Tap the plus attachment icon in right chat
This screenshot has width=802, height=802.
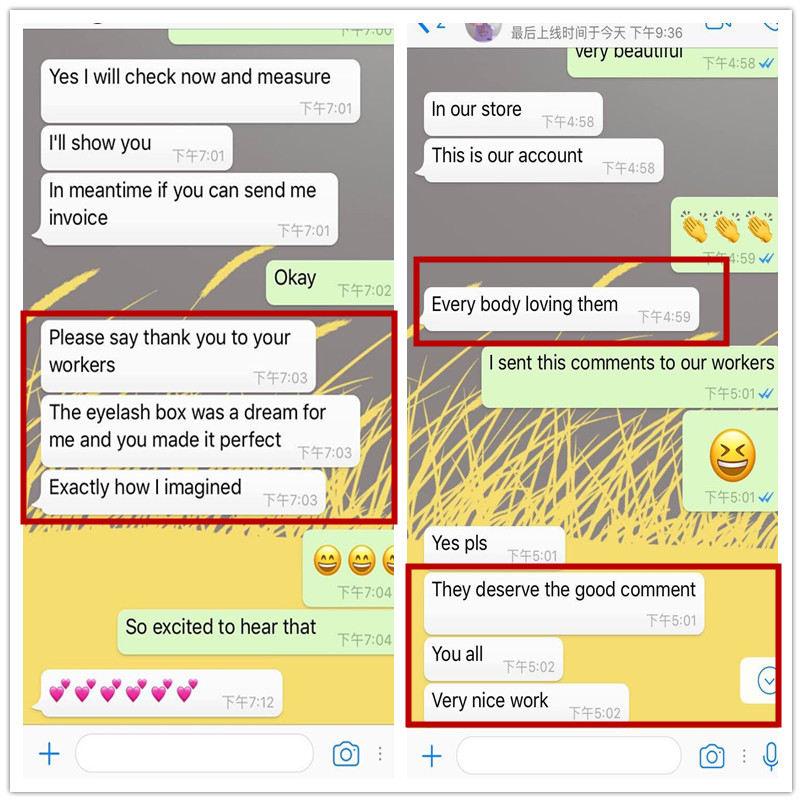pyautogui.click(x=432, y=756)
